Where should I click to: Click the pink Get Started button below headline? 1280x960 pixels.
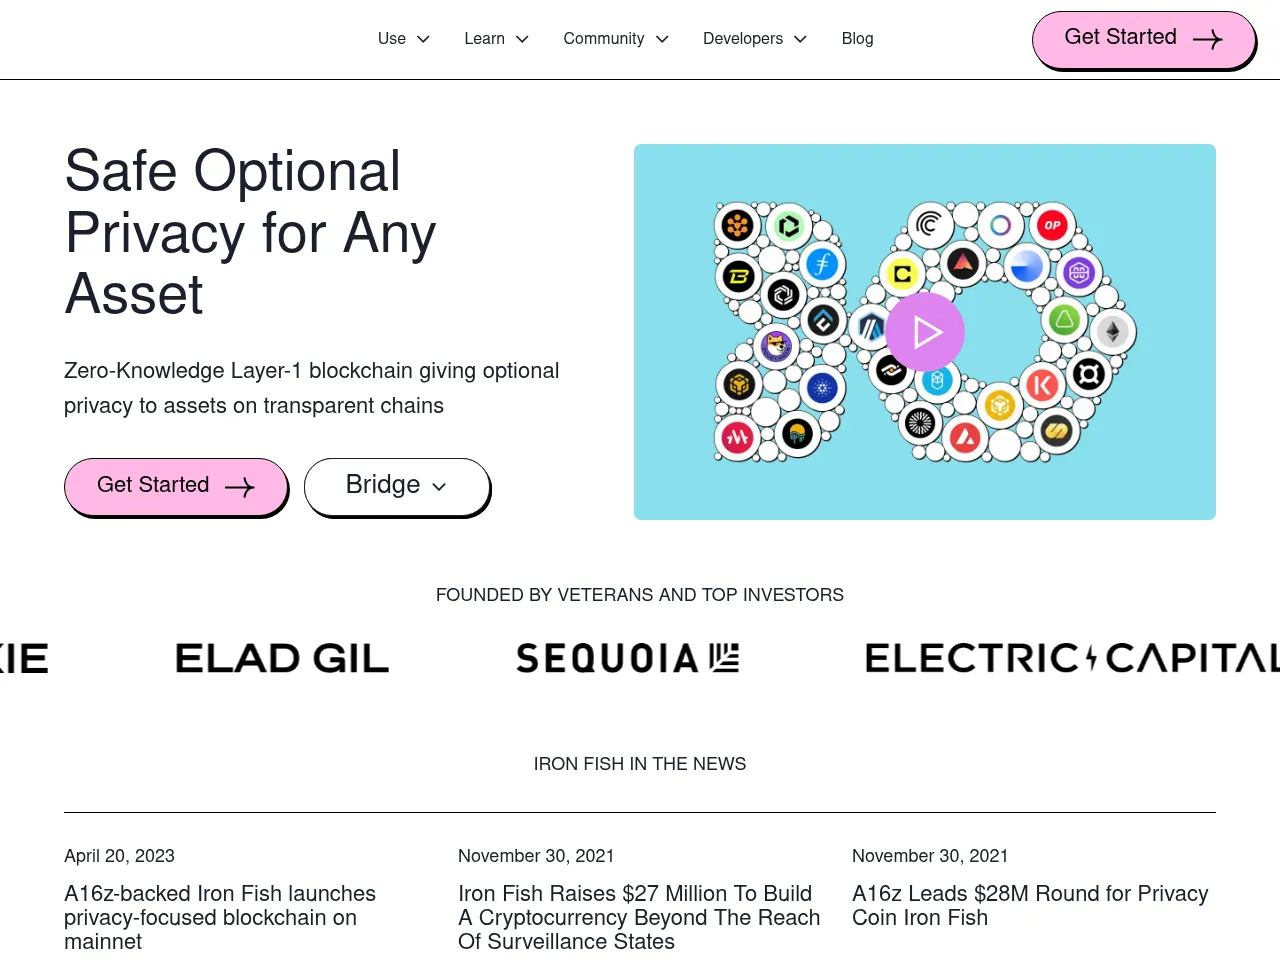pyautogui.click(x=176, y=486)
